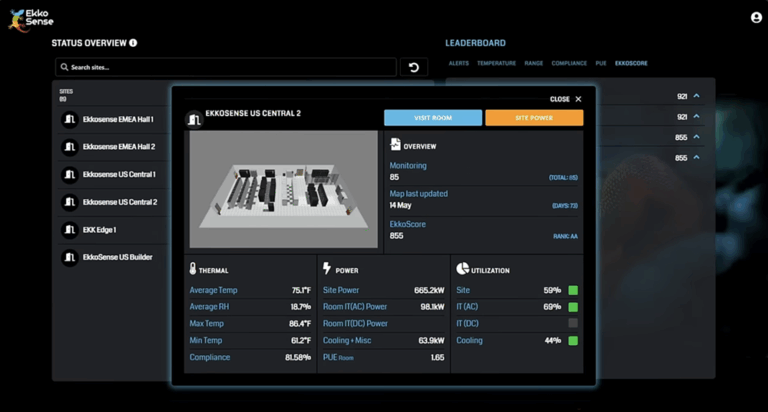The width and height of the screenshot is (768, 412).
Task: Switch to the PUE leaderboard tab
Action: coord(601,63)
